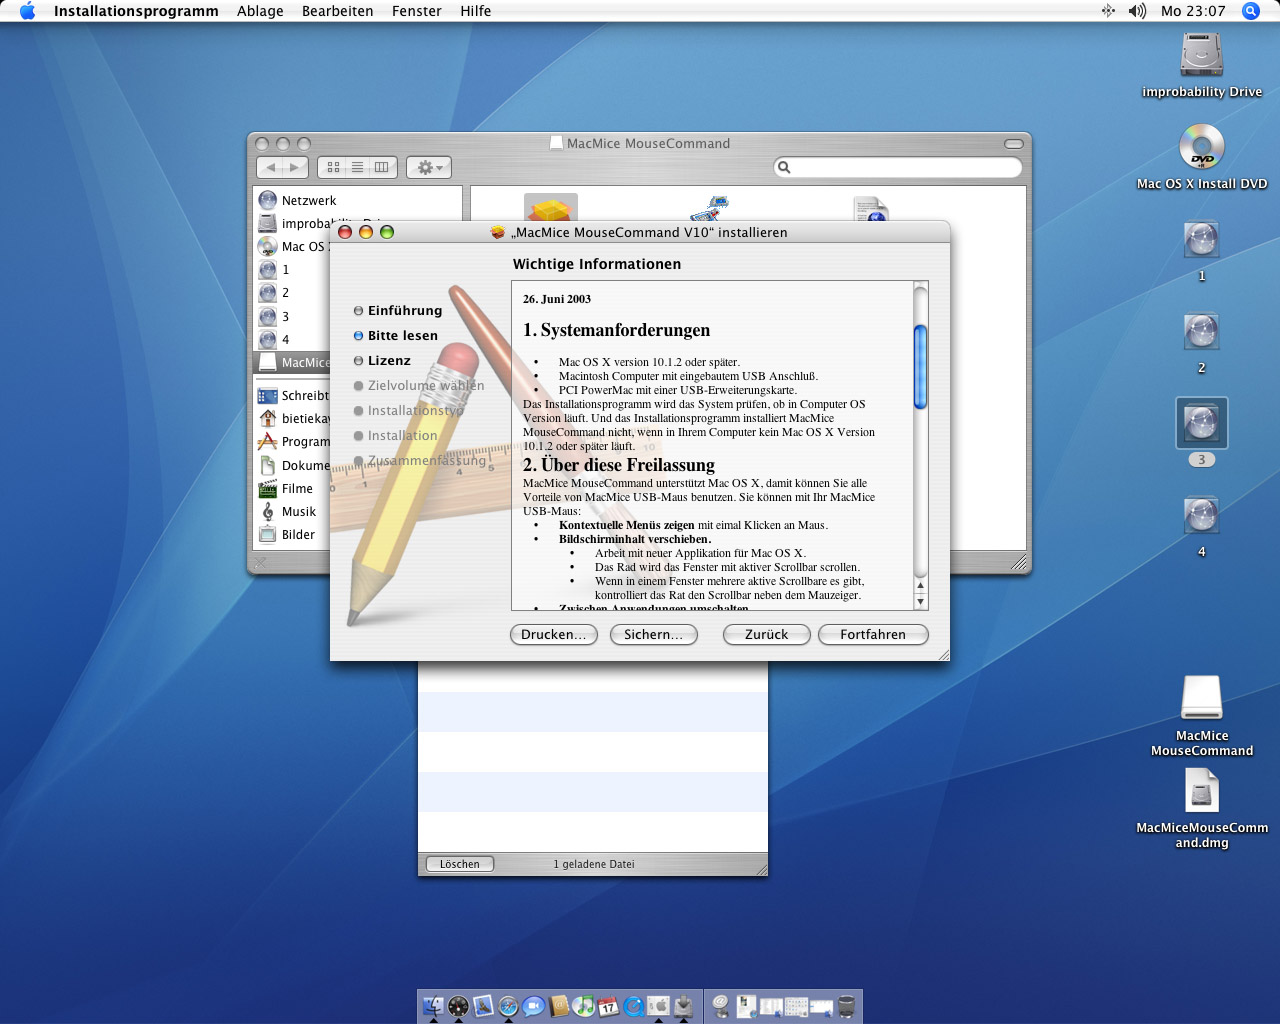
Task: Switch Finder to icon view
Action: click(333, 168)
